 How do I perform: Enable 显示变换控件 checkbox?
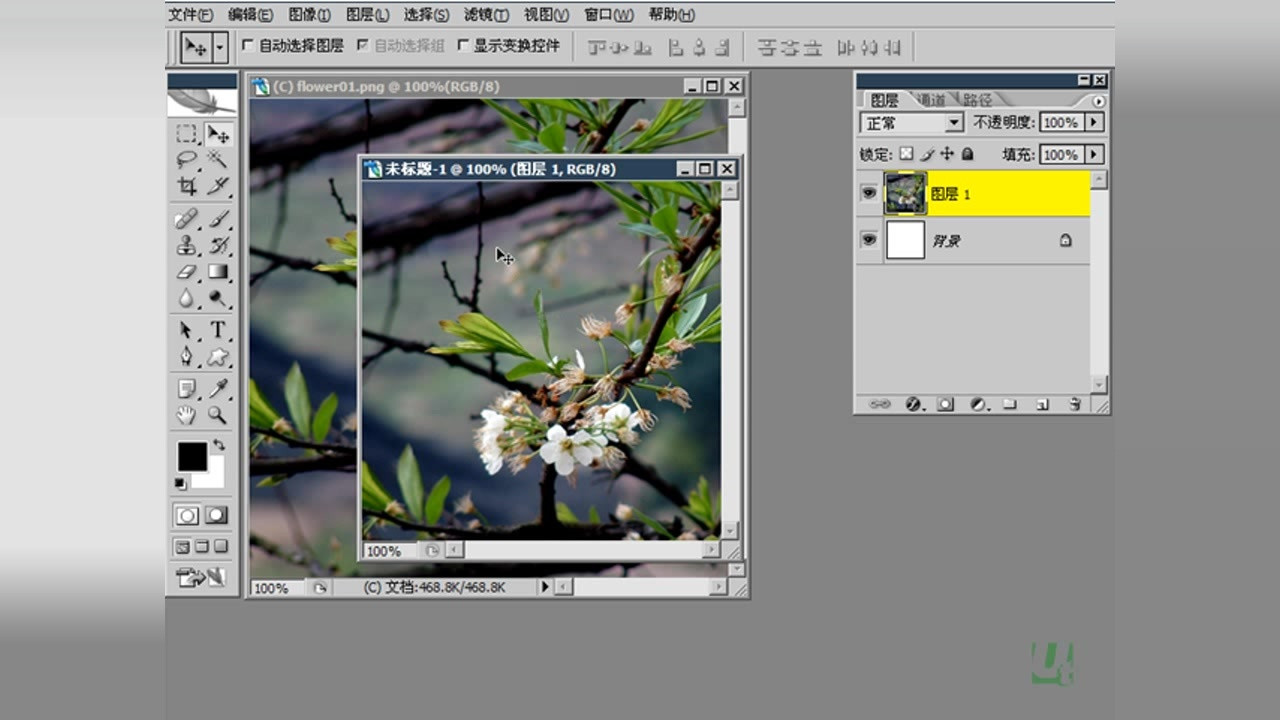tap(463, 46)
